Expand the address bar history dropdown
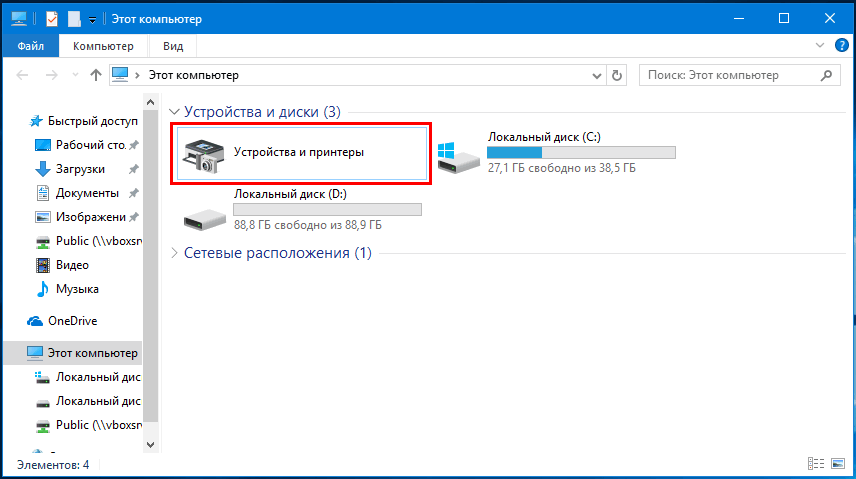Viewport: 856px width, 479px height. coord(597,75)
